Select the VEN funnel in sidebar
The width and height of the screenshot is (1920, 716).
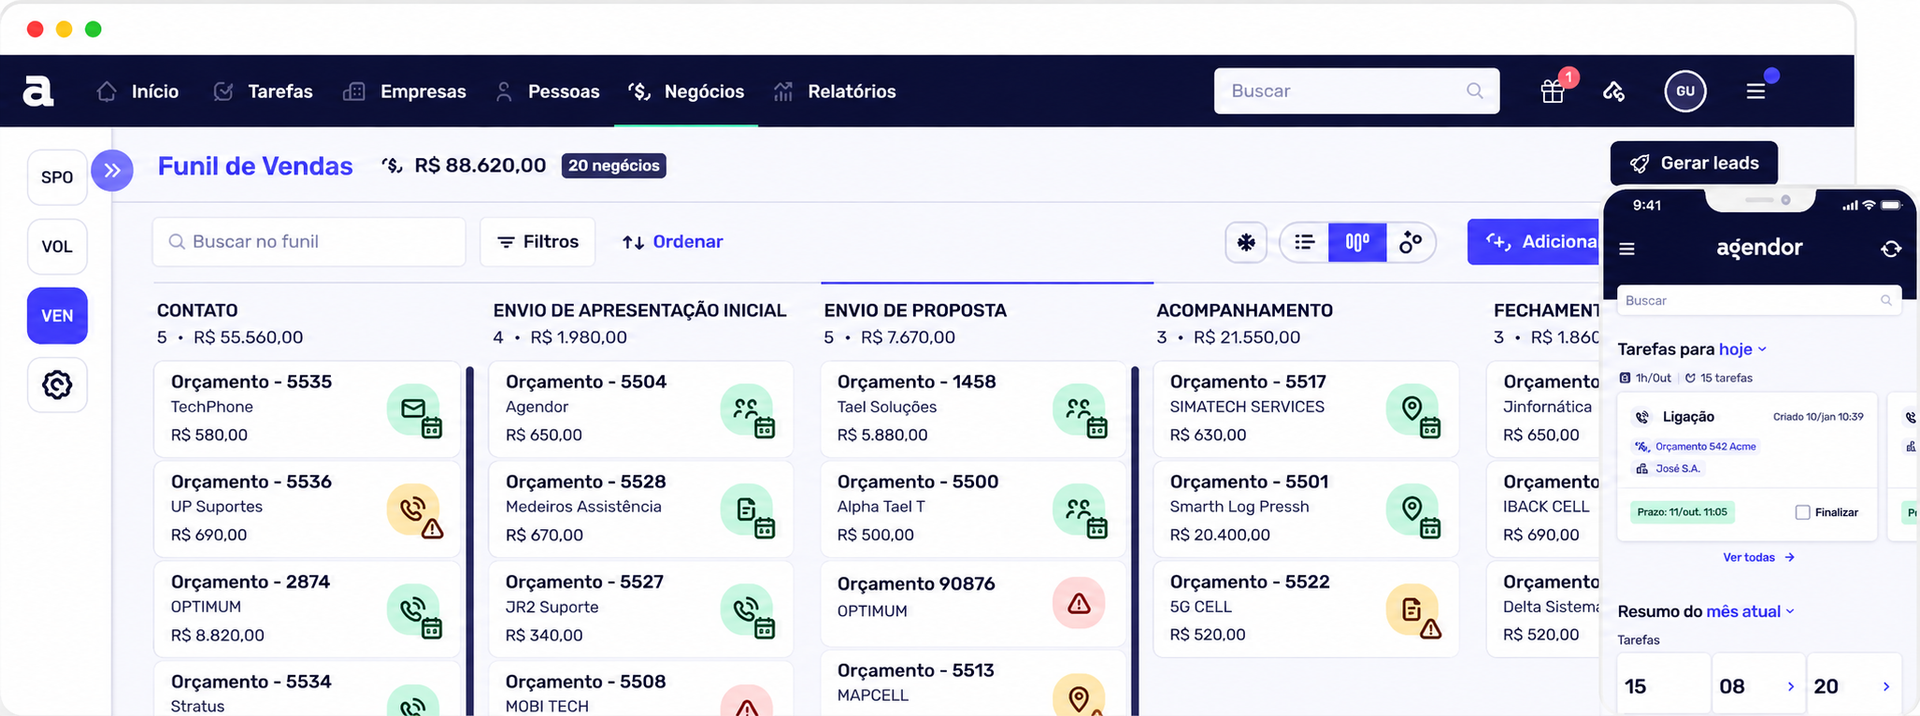57,316
